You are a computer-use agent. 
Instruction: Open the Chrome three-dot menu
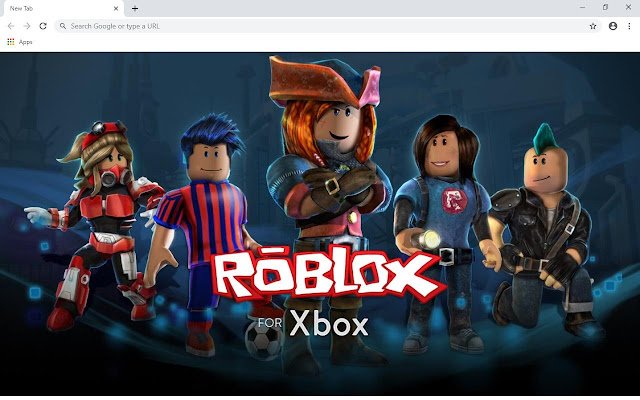click(629, 26)
